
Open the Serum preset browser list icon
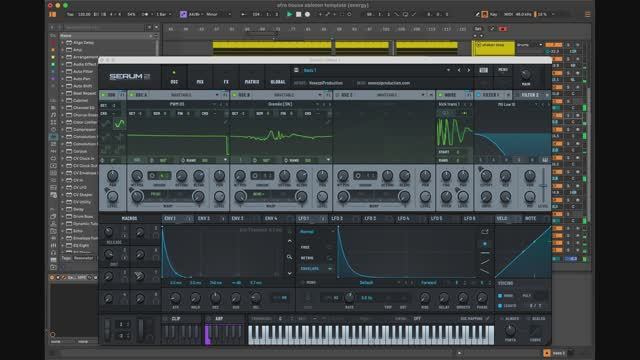coord(296,70)
